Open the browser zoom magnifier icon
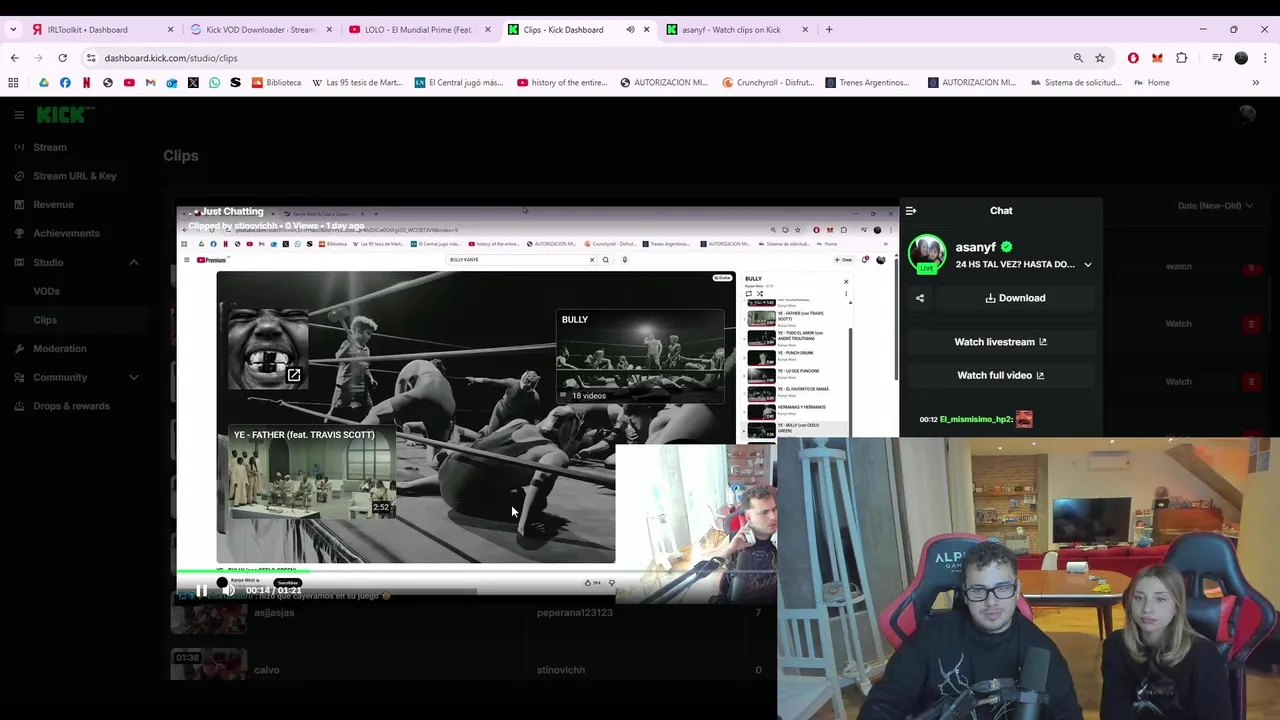The width and height of the screenshot is (1280, 720). (x=1078, y=58)
